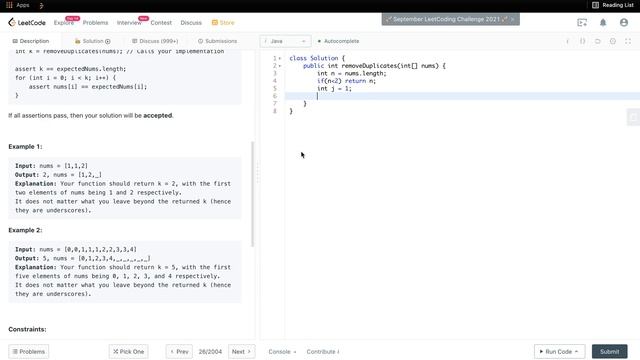Collapse code fold at line 2
Viewport: 640px width, 360px height.
280,66
